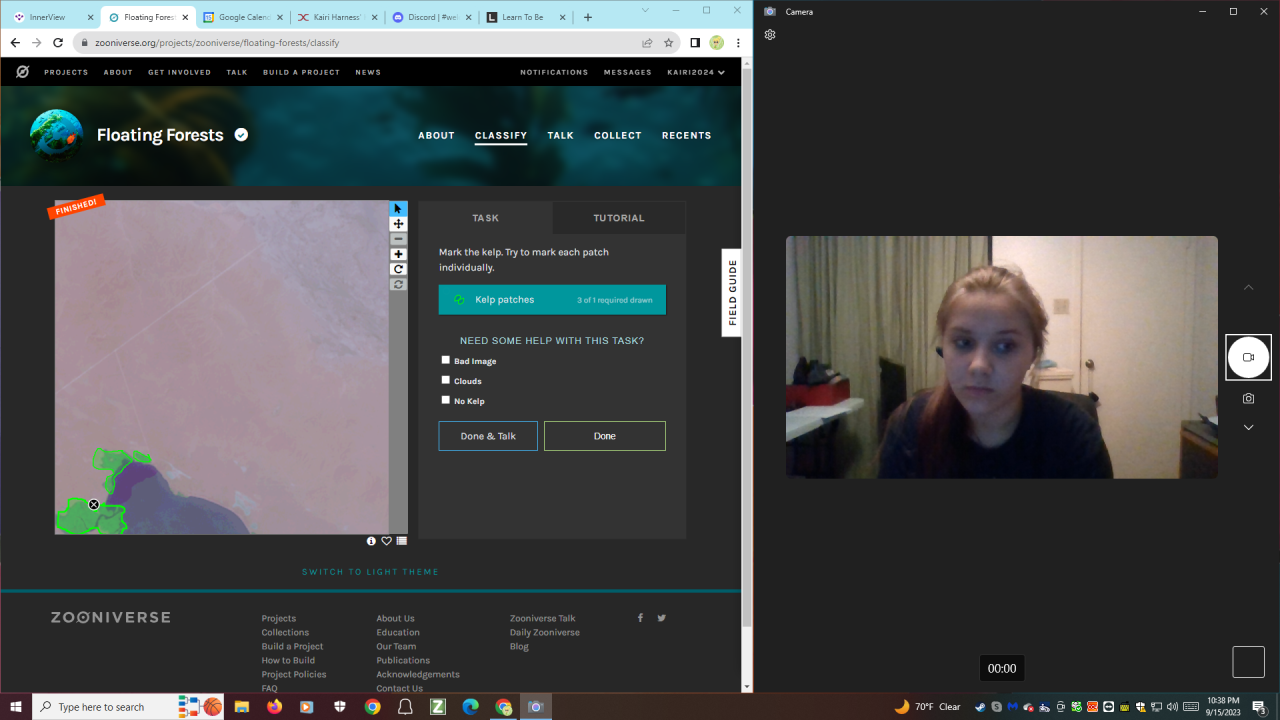Open File Explorer from taskbar
The width and height of the screenshot is (1280, 720).
242,707
